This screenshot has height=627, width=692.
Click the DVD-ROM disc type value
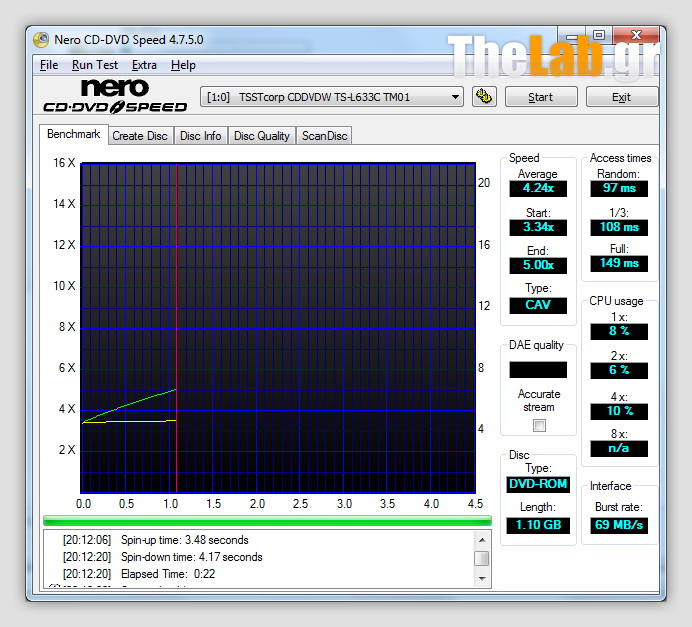(538, 484)
